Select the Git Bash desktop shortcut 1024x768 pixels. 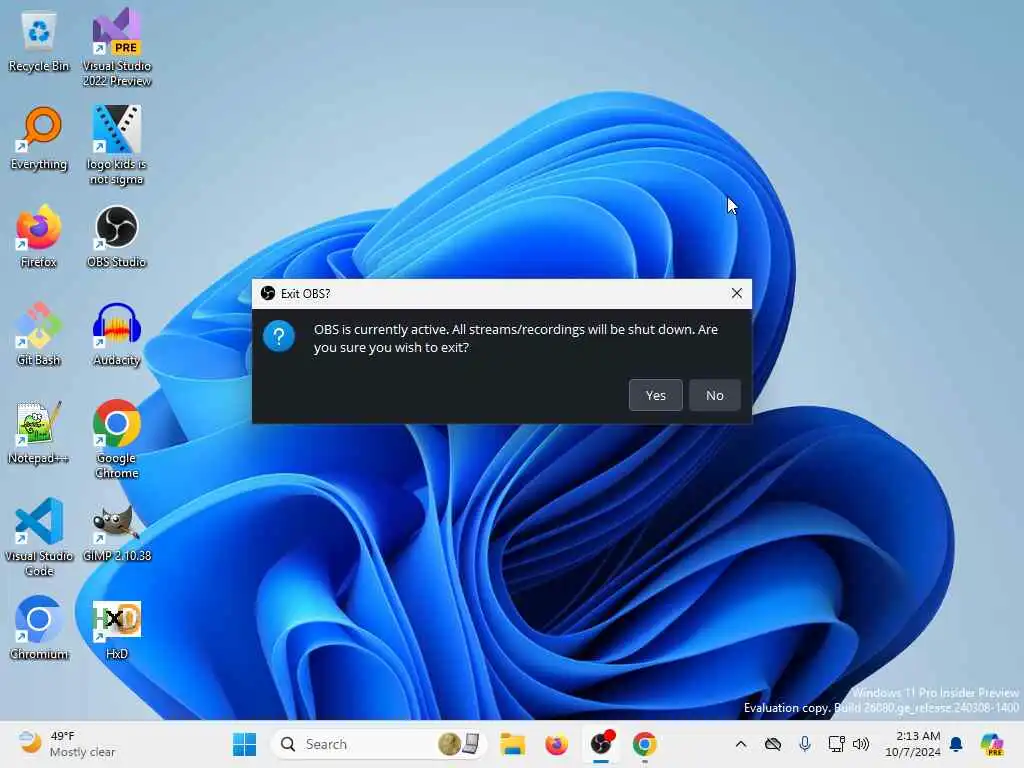point(39,334)
